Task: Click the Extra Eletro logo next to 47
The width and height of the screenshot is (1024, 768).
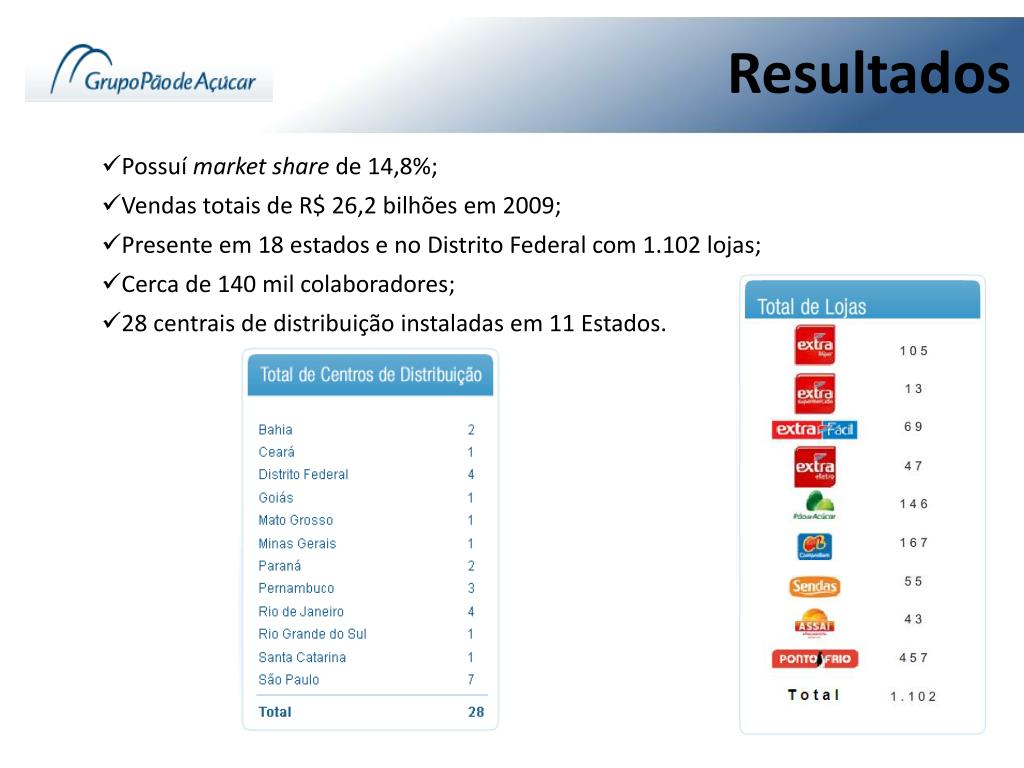Action: coord(814,467)
